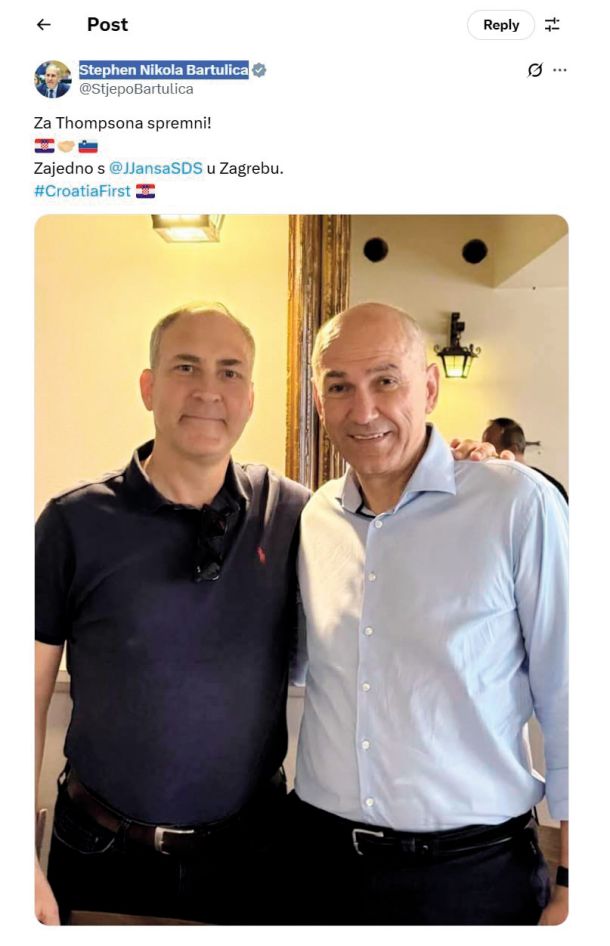Open the @JJansaSDS mention link
Viewport: 610px width, 946px height.
(156, 168)
